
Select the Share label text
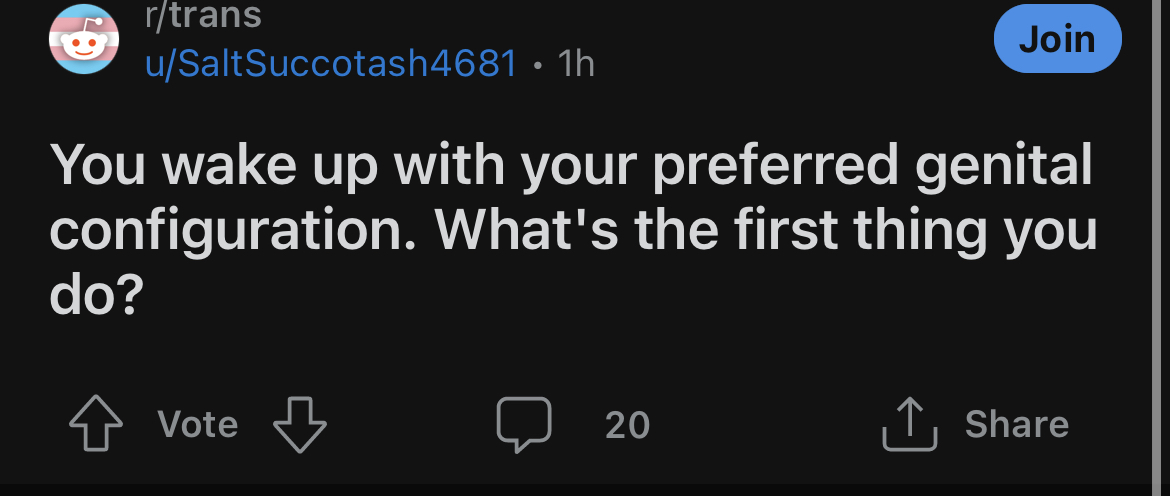click(1017, 424)
